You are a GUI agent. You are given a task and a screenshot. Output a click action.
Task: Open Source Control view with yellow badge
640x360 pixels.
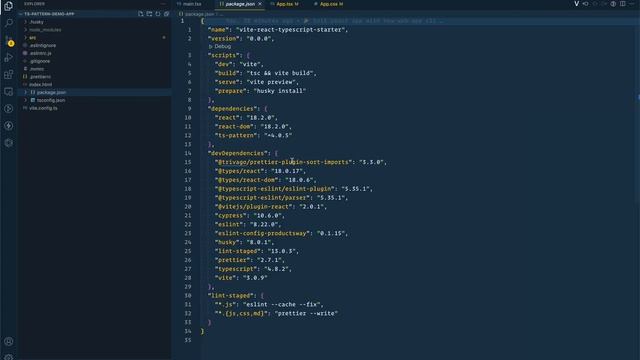[9, 40]
